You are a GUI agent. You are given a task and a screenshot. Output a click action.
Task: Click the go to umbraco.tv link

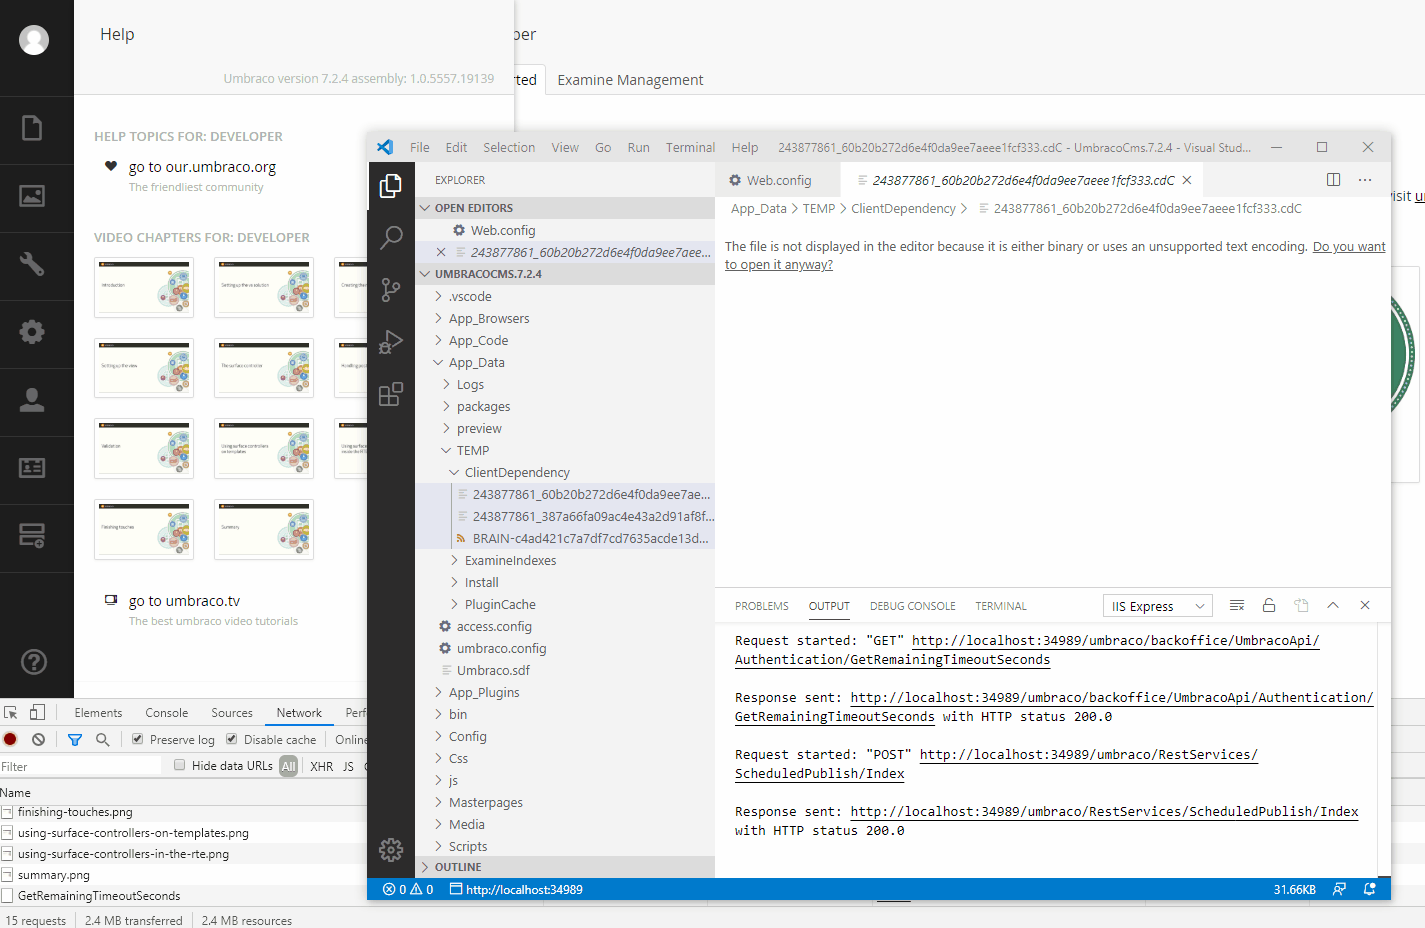pos(185,601)
